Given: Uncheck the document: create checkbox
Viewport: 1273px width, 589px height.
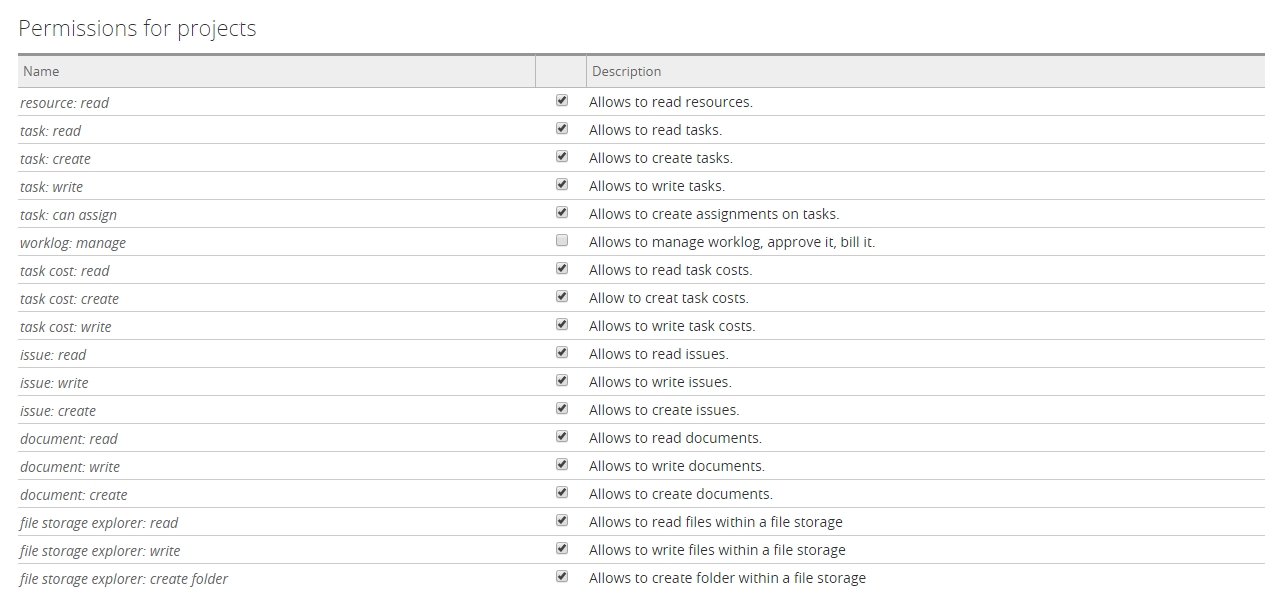Looking at the screenshot, I should (562, 493).
